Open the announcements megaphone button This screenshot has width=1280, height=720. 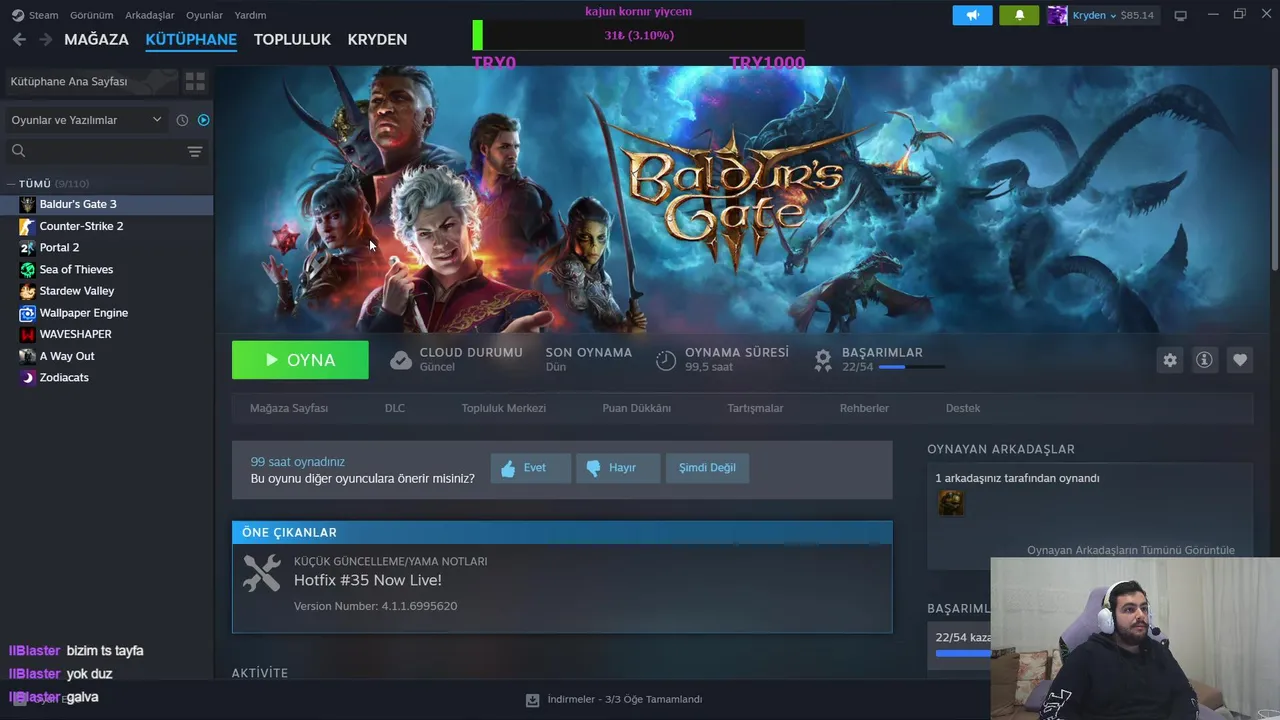point(972,15)
